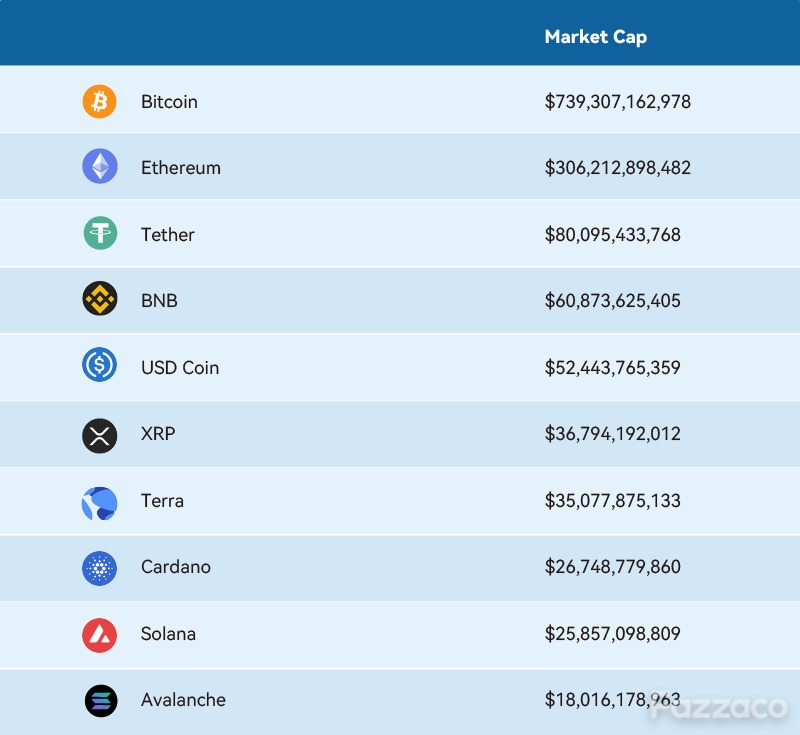The width and height of the screenshot is (800, 735).
Task: Click the red triangle icon beside Solana
Action: (99, 636)
